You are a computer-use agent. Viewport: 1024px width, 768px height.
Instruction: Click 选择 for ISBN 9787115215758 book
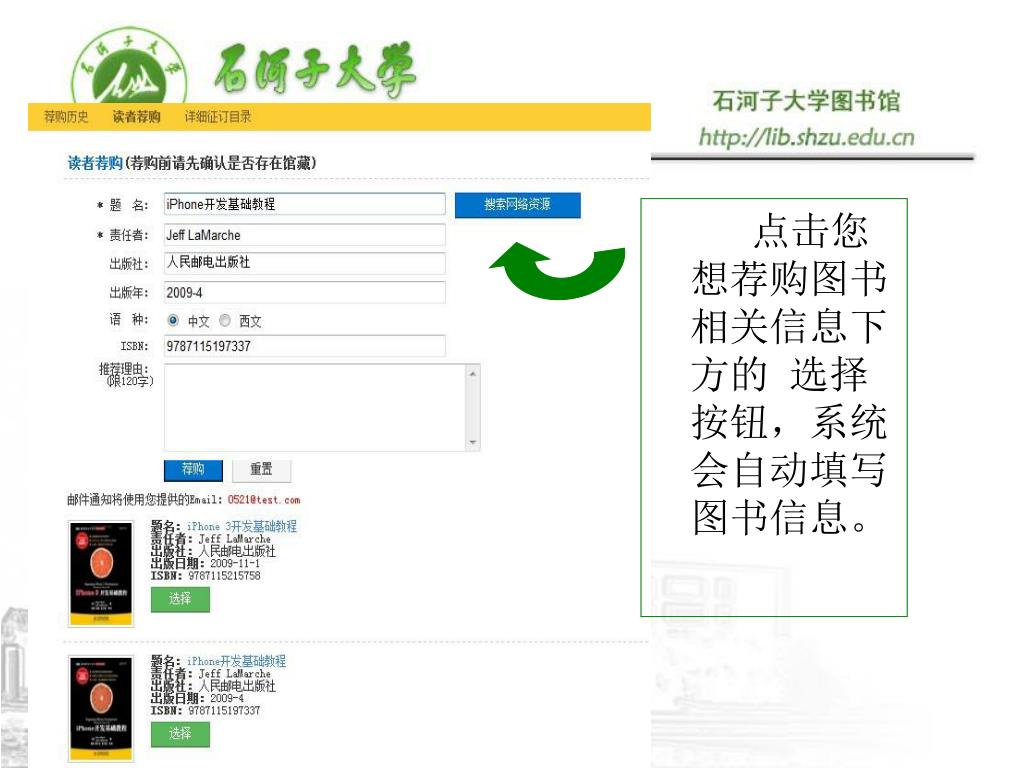(180, 599)
